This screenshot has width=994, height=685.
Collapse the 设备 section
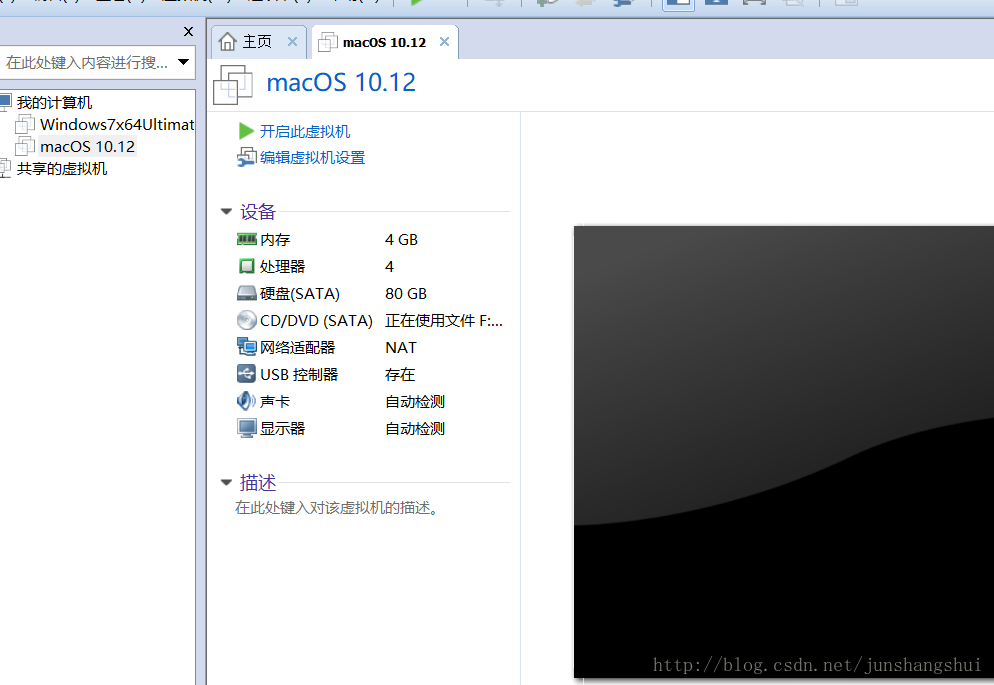226,212
